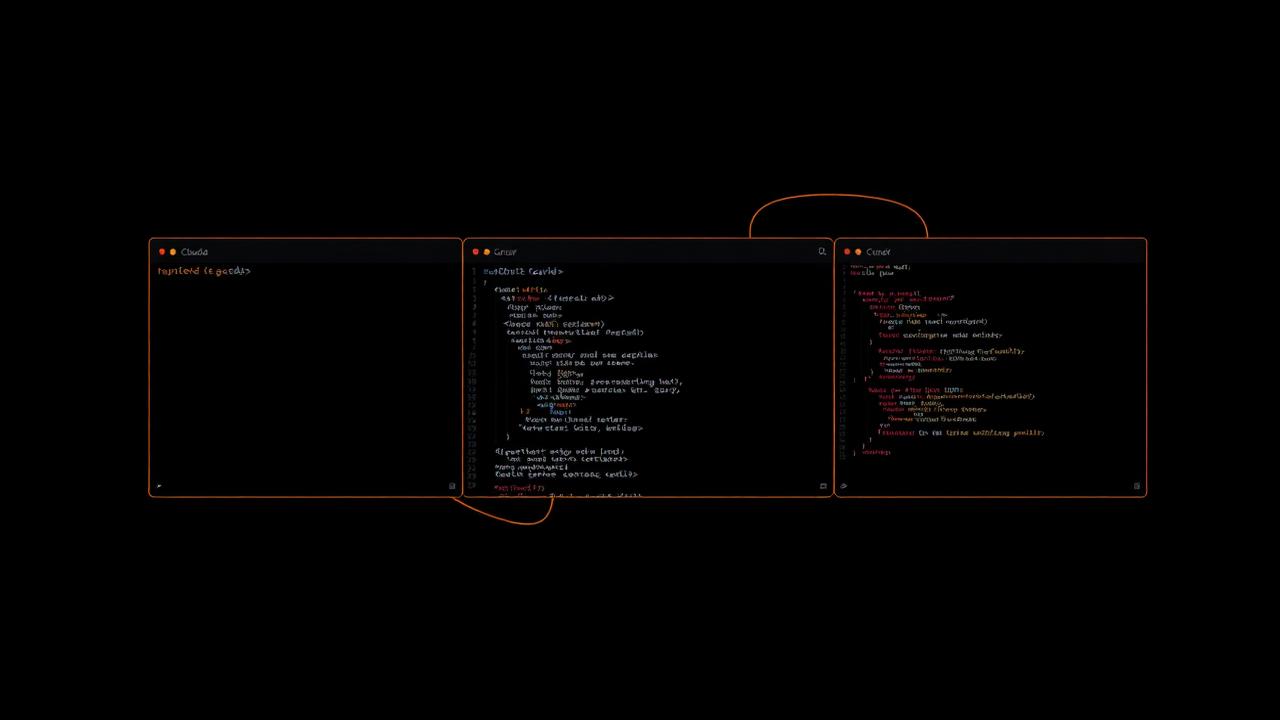Click the prompt arrow icon at the left window's bottom
Image resolution: width=1280 pixels, height=720 pixels.
pyautogui.click(x=159, y=487)
